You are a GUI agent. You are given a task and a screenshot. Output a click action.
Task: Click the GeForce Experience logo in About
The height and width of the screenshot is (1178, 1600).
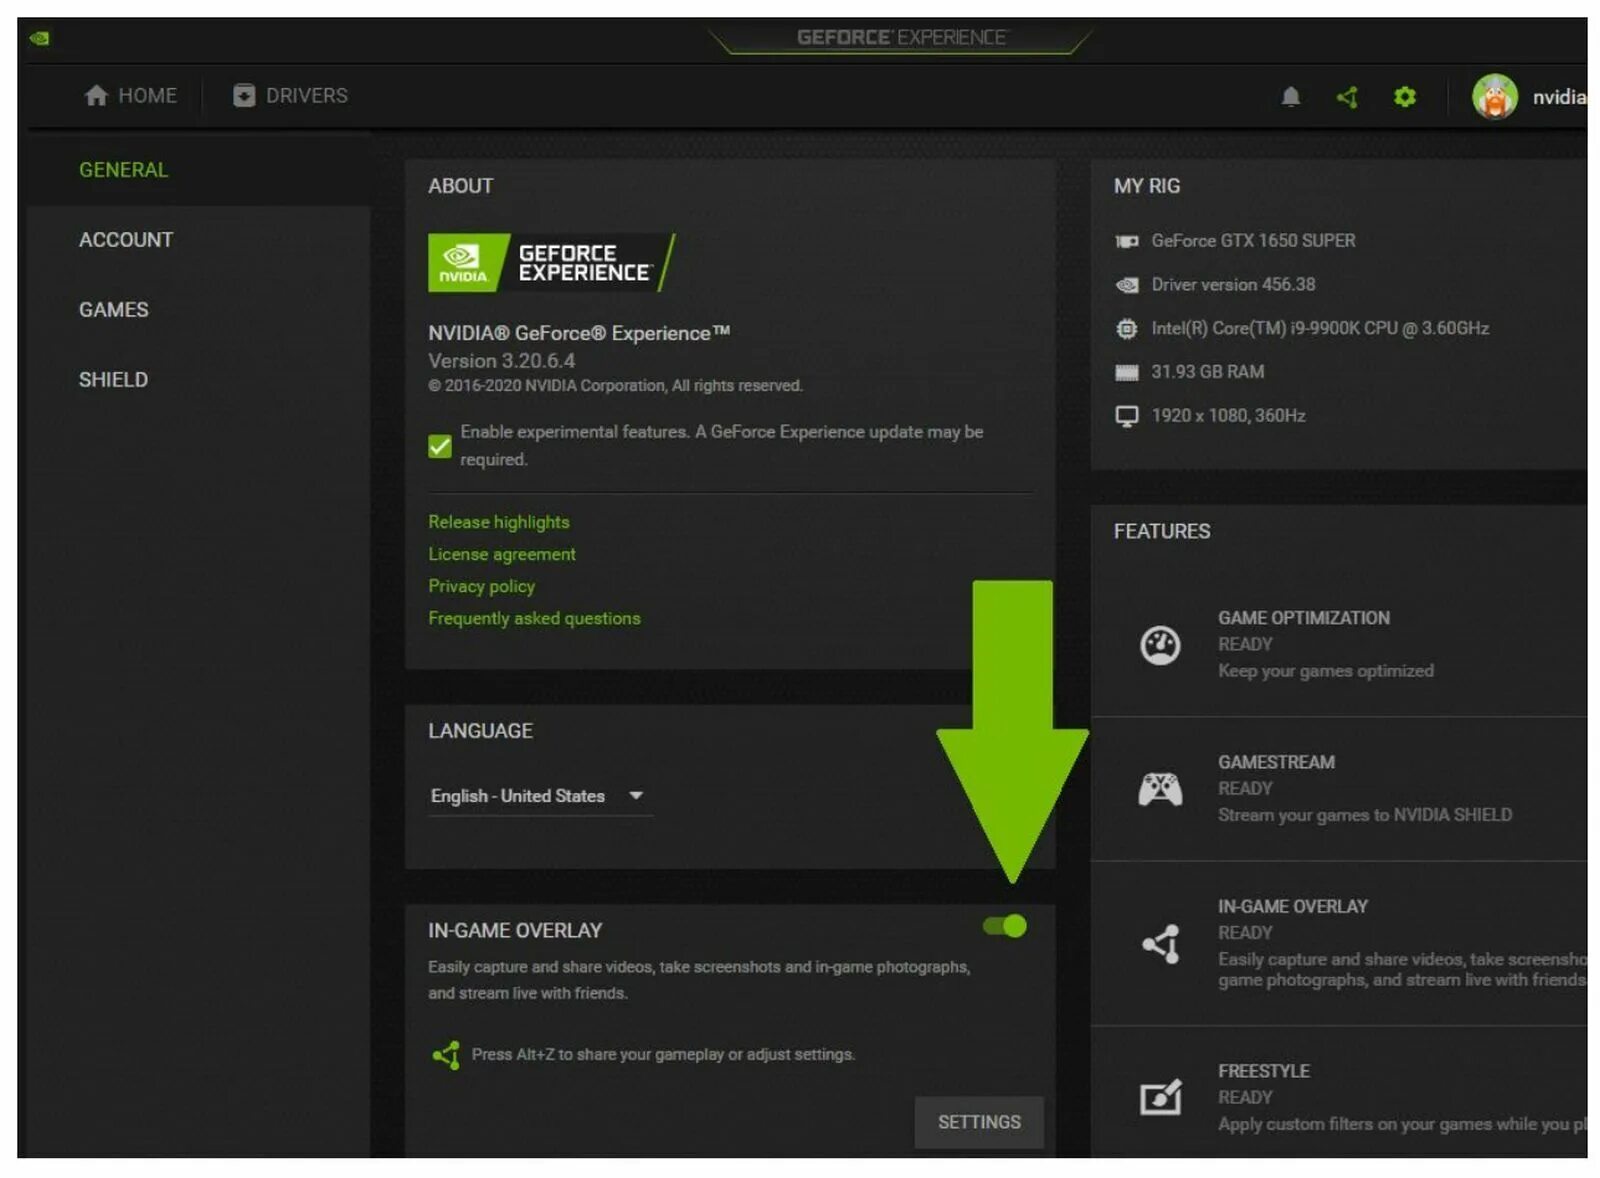pyautogui.click(x=551, y=262)
